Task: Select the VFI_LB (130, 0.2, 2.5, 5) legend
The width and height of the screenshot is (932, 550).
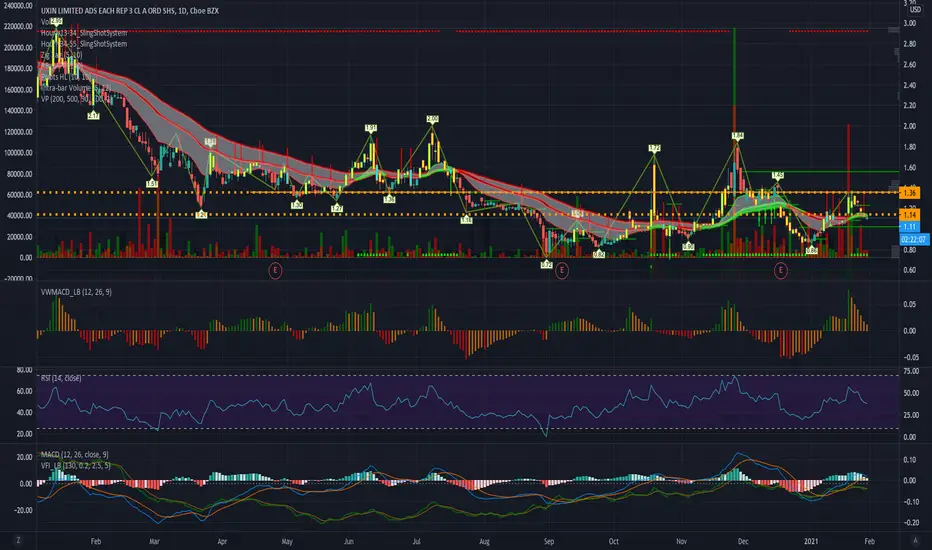Action: tap(75, 465)
